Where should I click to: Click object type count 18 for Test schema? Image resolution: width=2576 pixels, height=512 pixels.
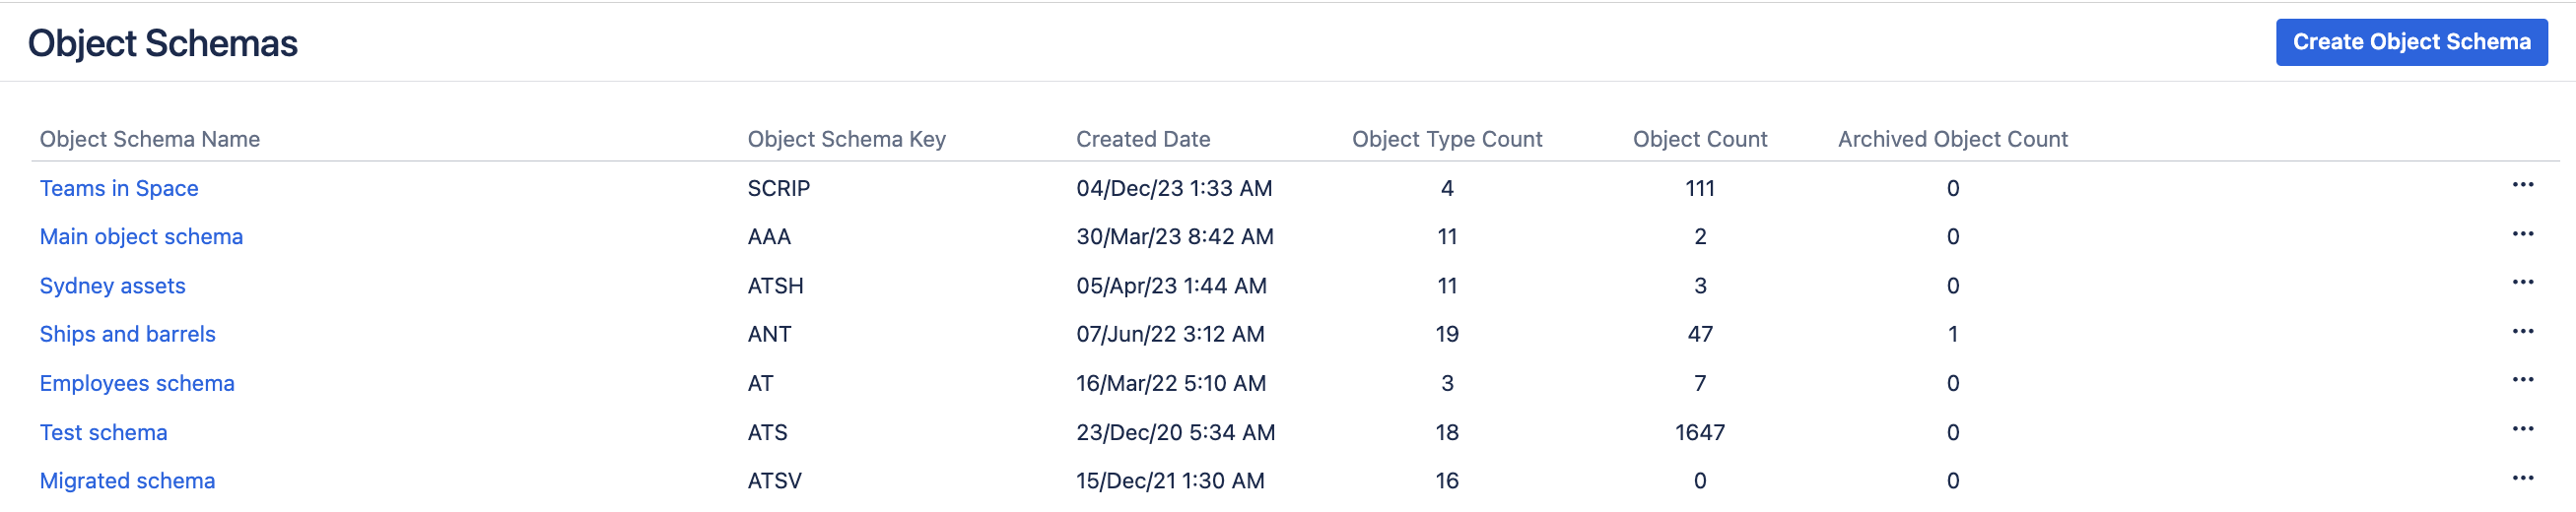point(1447,432)
